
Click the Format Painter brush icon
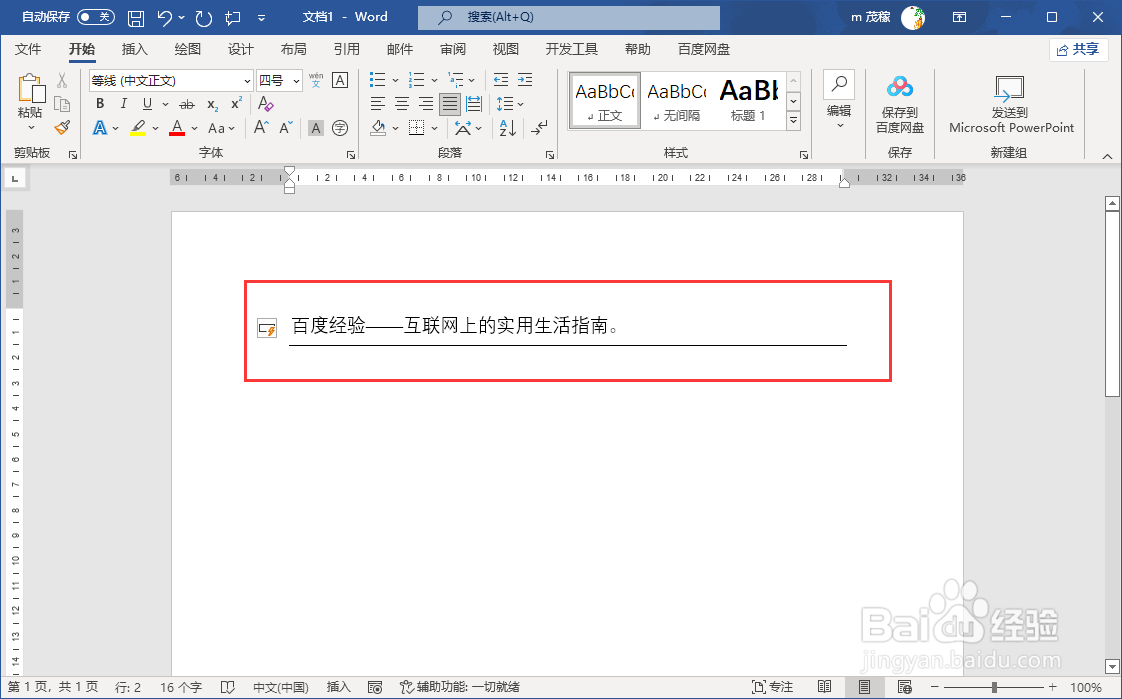click(x=62, y=127)
